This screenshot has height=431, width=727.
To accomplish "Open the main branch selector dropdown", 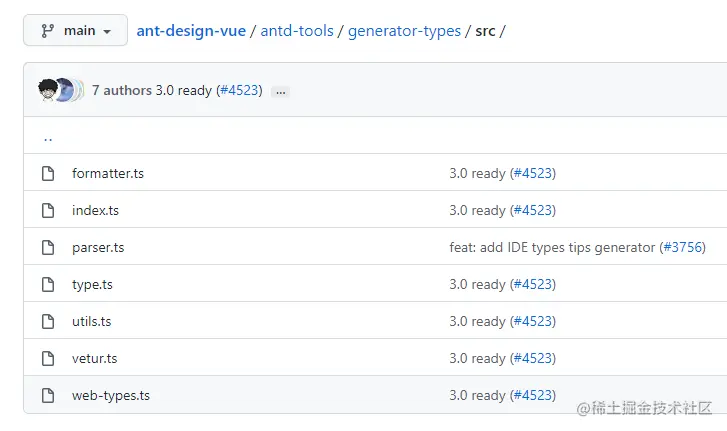I will pyautogui.click(x=76, y=31).
